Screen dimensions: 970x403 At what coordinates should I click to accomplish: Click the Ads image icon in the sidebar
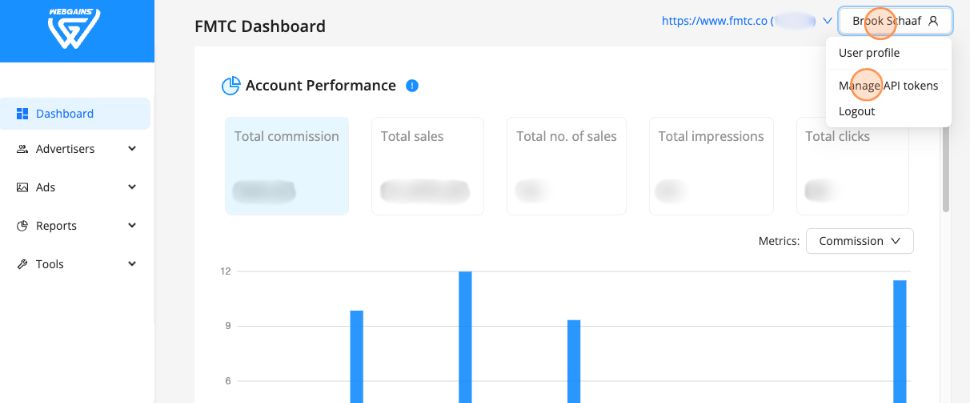(x=23, y=188)
